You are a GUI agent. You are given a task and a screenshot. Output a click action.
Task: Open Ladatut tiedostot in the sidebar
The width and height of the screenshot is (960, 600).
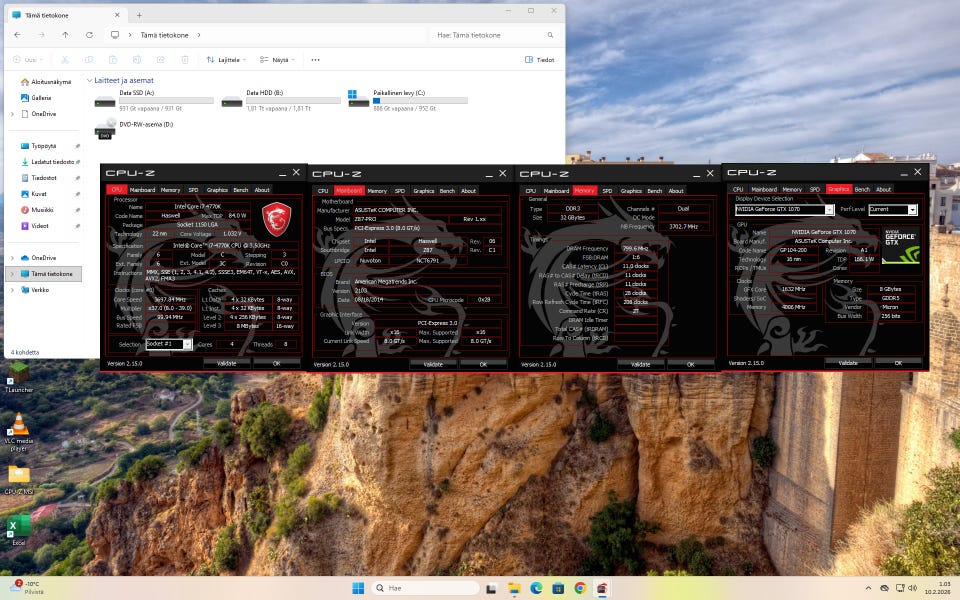click(x=50, y=162)
